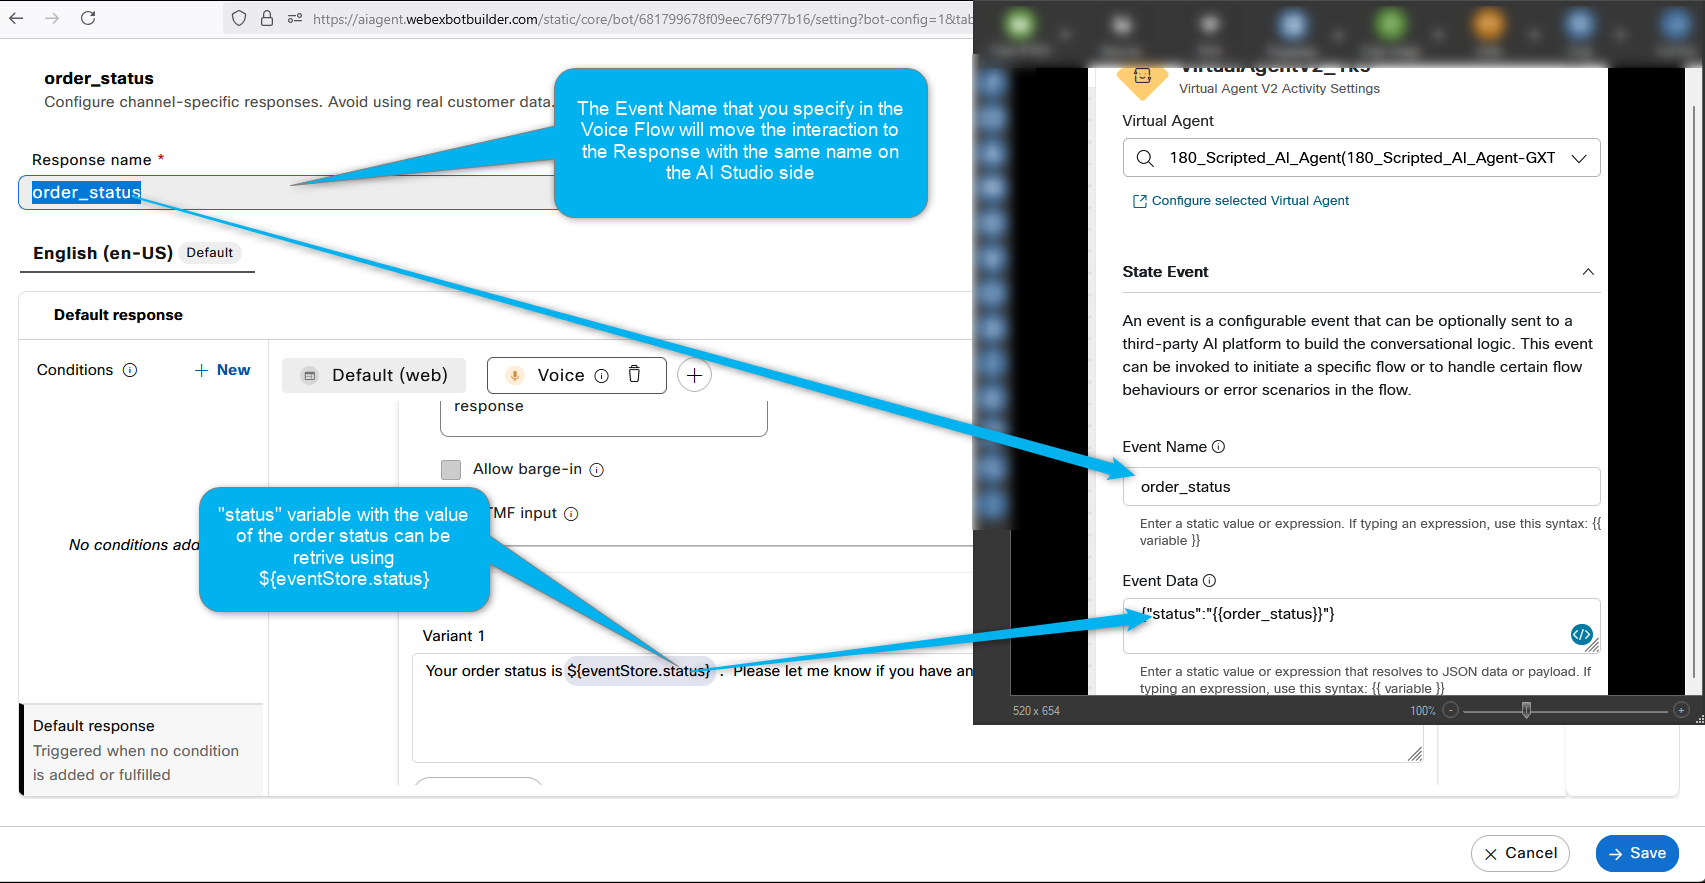The image size is (1705, 883).
Task: Collapse the State Event section
Action: [1587, 272]
